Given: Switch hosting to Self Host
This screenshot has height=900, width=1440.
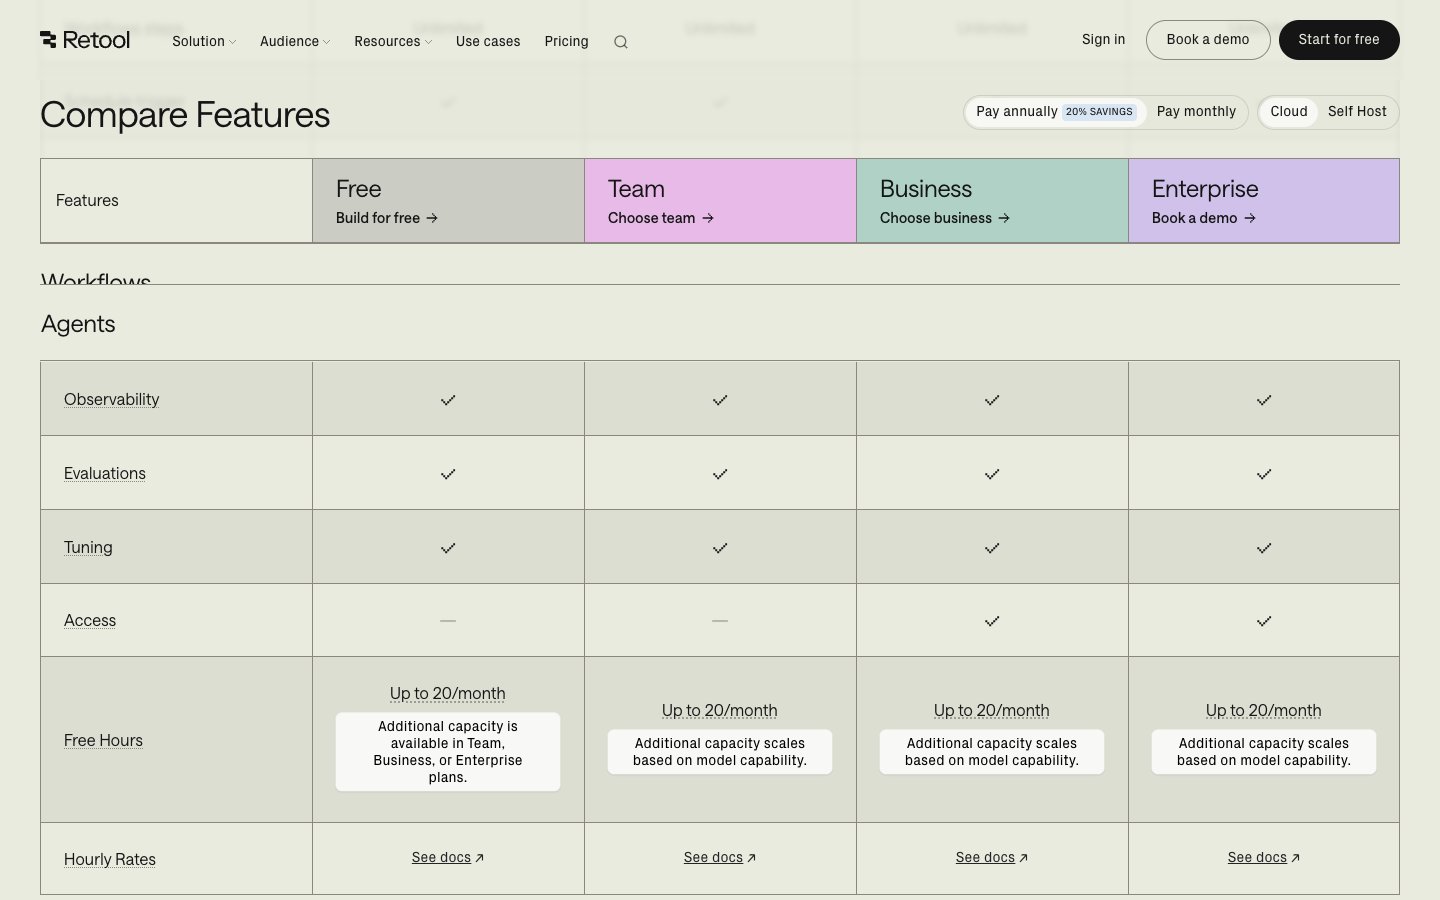Looking at the screenshot, I should coord(1357,112).
